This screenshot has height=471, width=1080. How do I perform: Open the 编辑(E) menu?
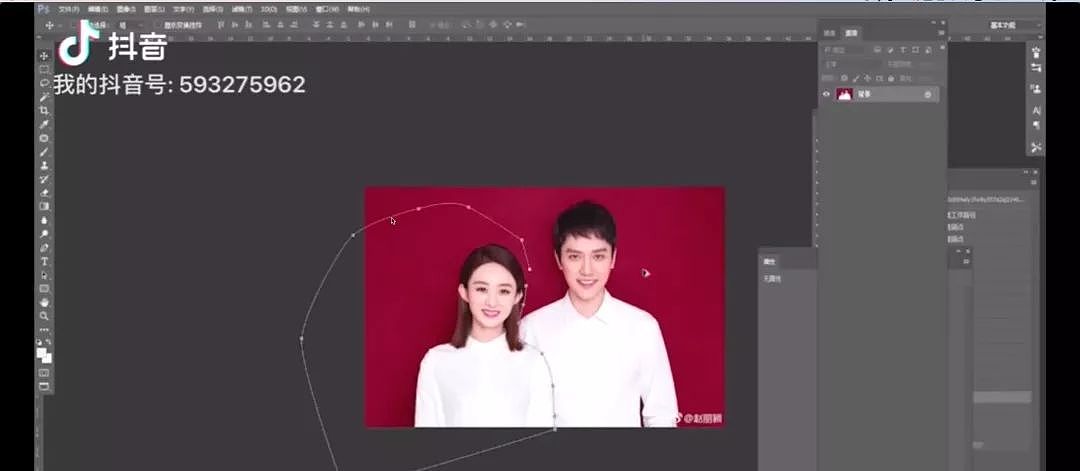tap(98, 10)
